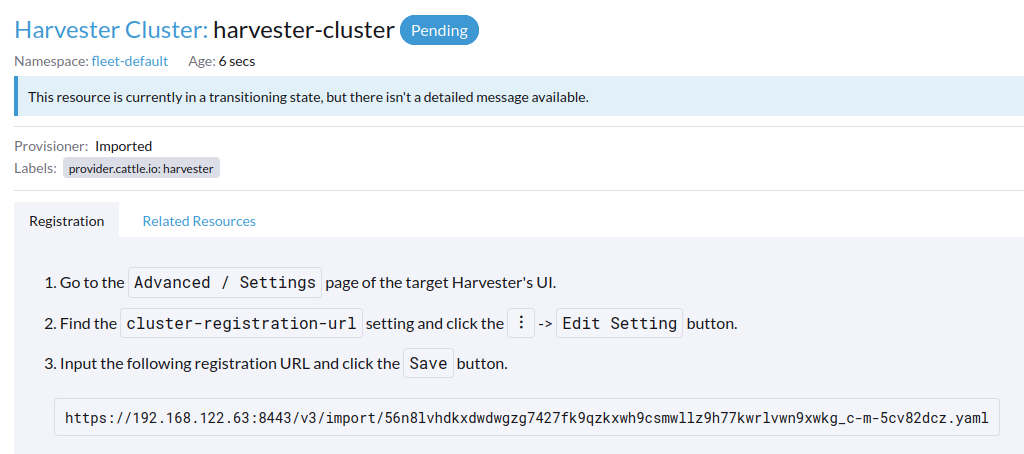Click the registration URL code box
The image size is (1024, 454).
click(x=526, y=418)
